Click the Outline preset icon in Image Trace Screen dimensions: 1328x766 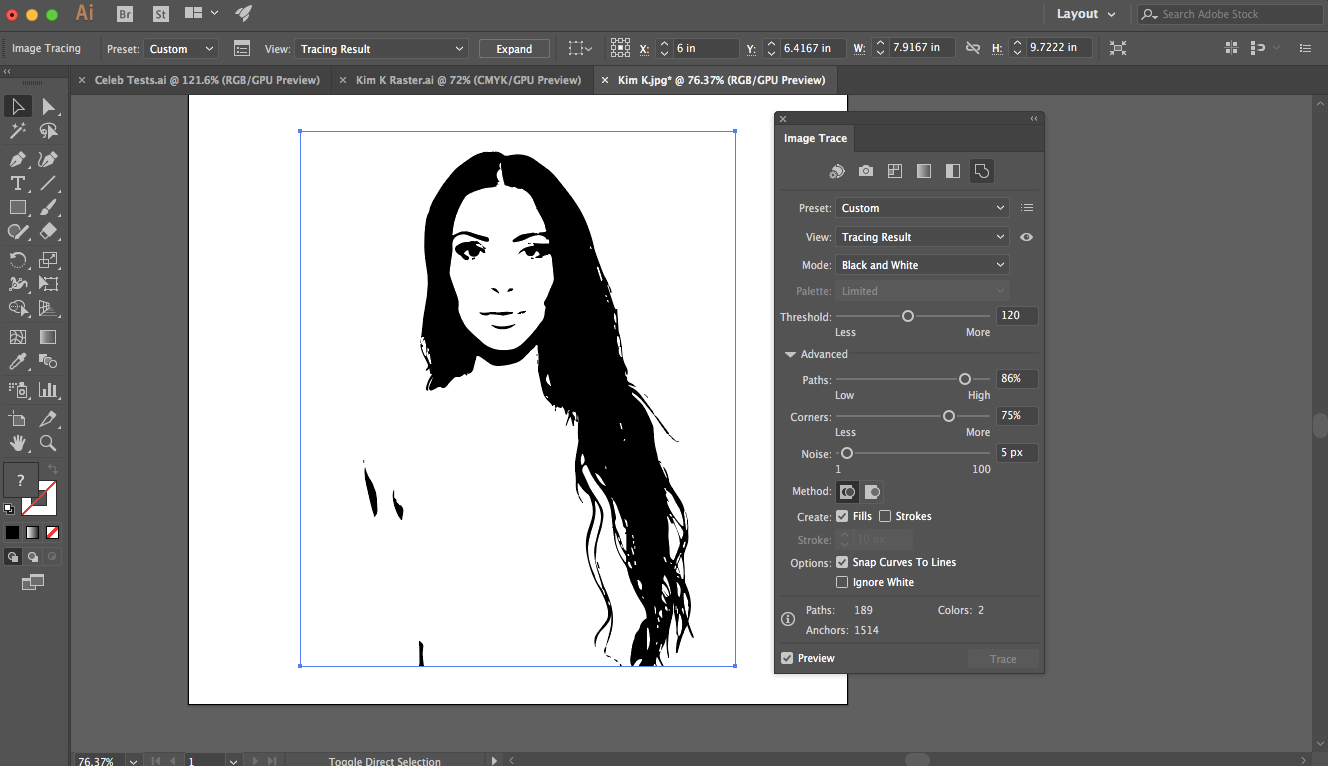[981, 170]
